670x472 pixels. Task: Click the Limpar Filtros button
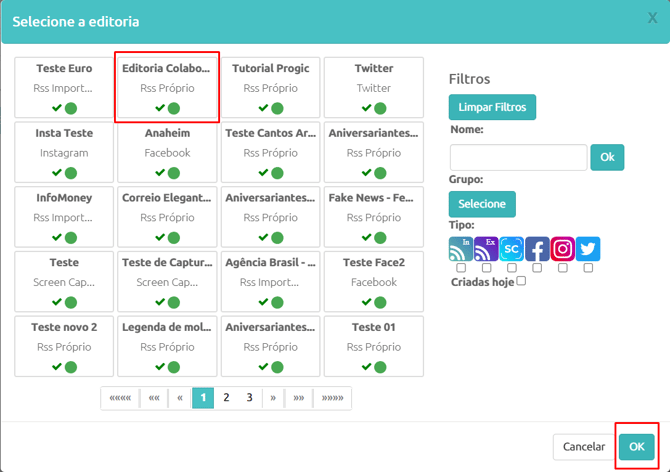coord(492,107)
